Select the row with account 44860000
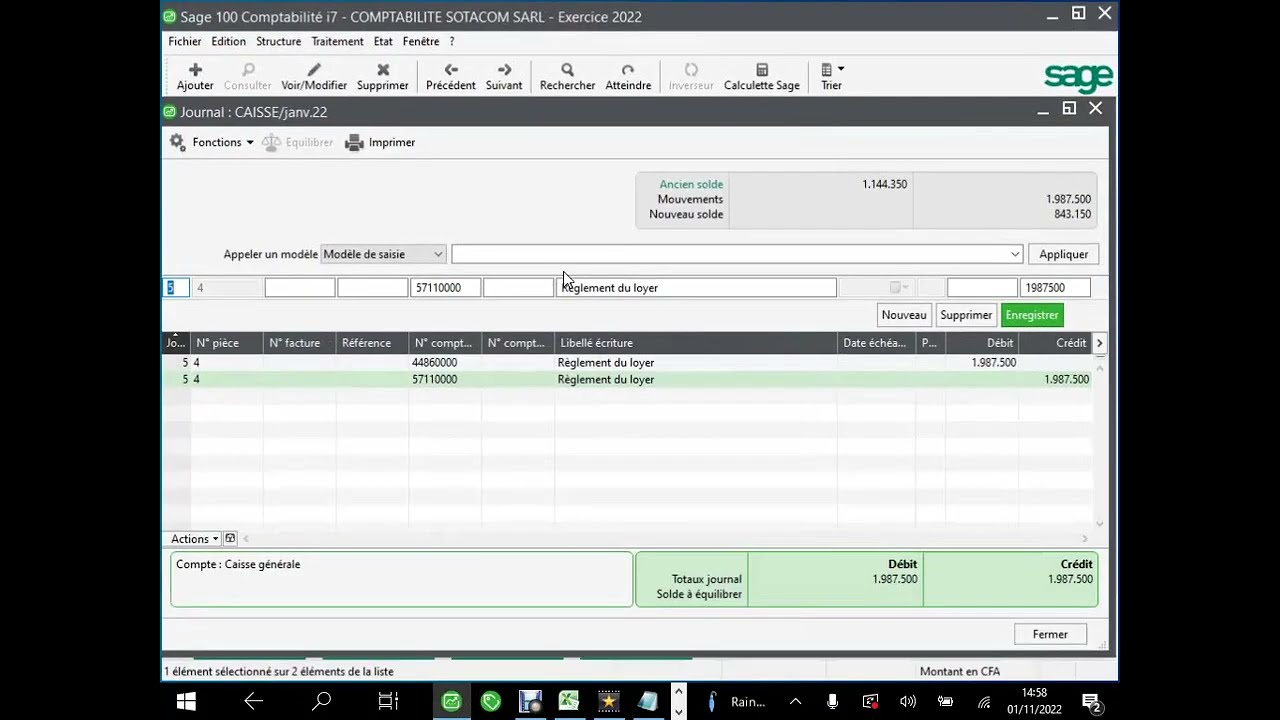The height and width of the screenshot is (720, 1280). pyautogui.click(x=627, y=363)
